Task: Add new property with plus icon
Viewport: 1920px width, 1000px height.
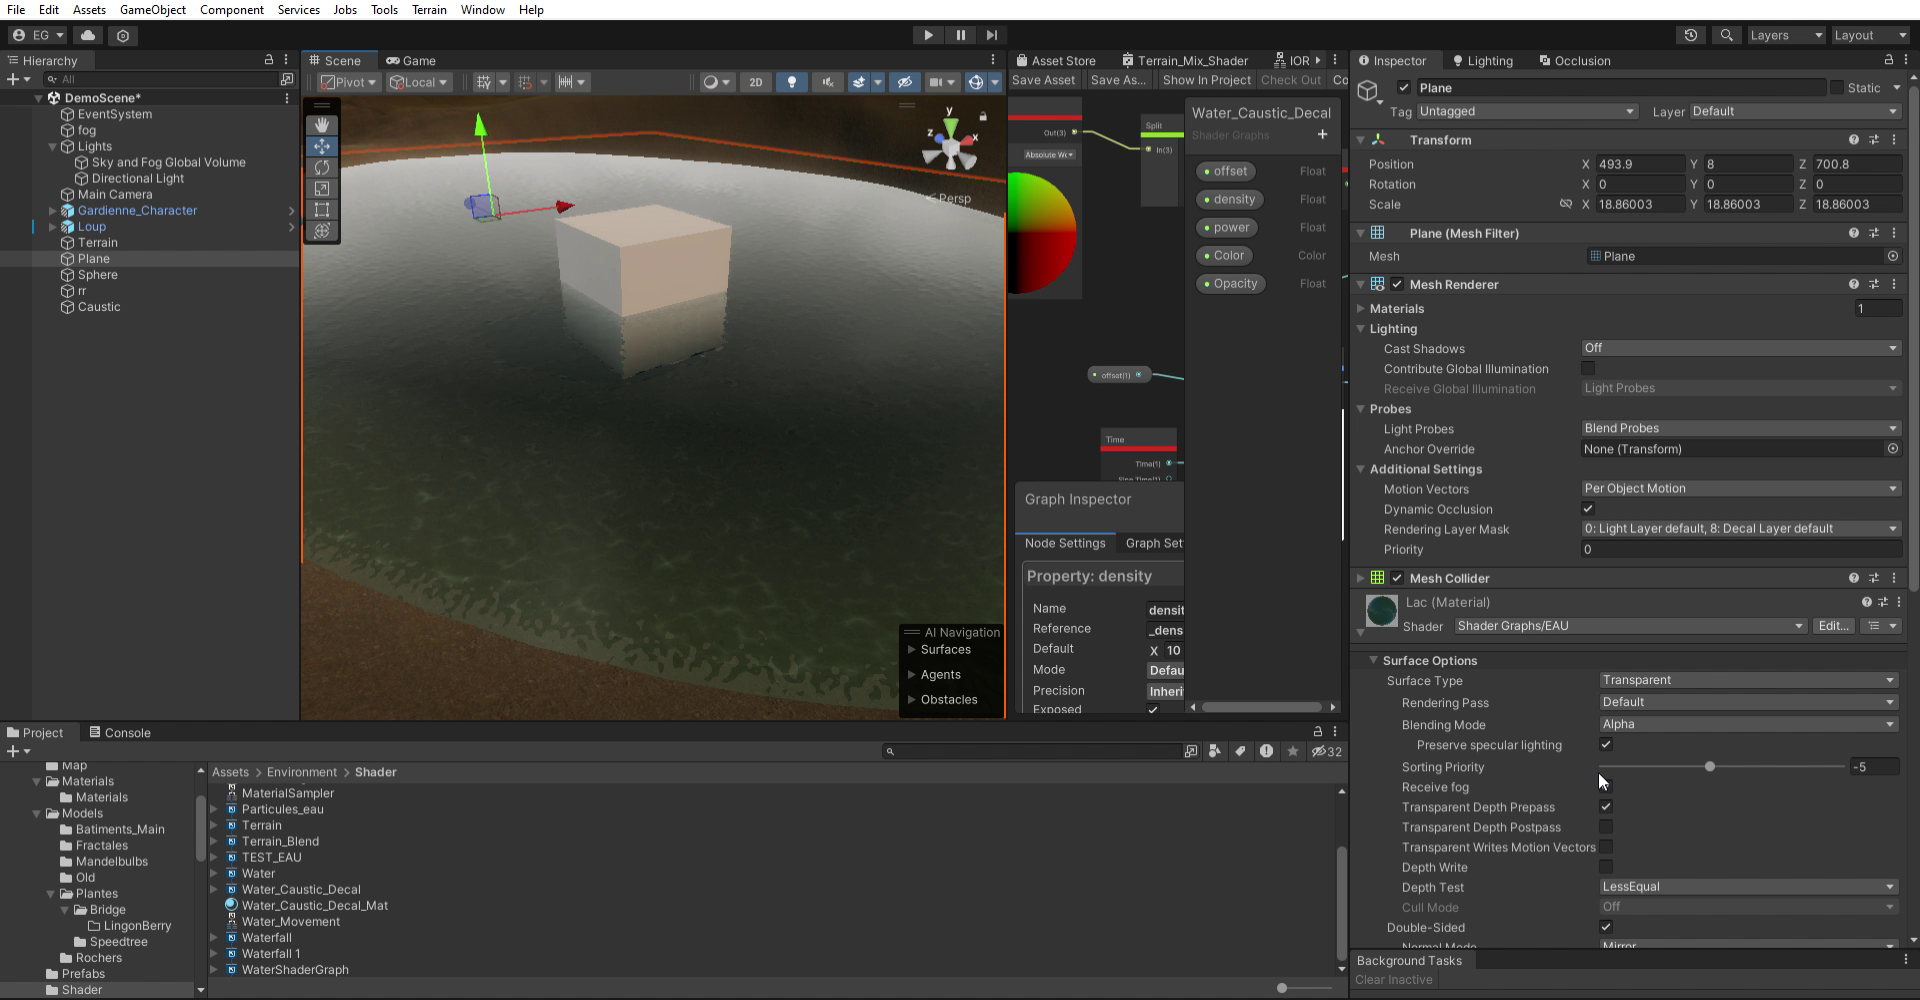Action: coord(1322,135)
